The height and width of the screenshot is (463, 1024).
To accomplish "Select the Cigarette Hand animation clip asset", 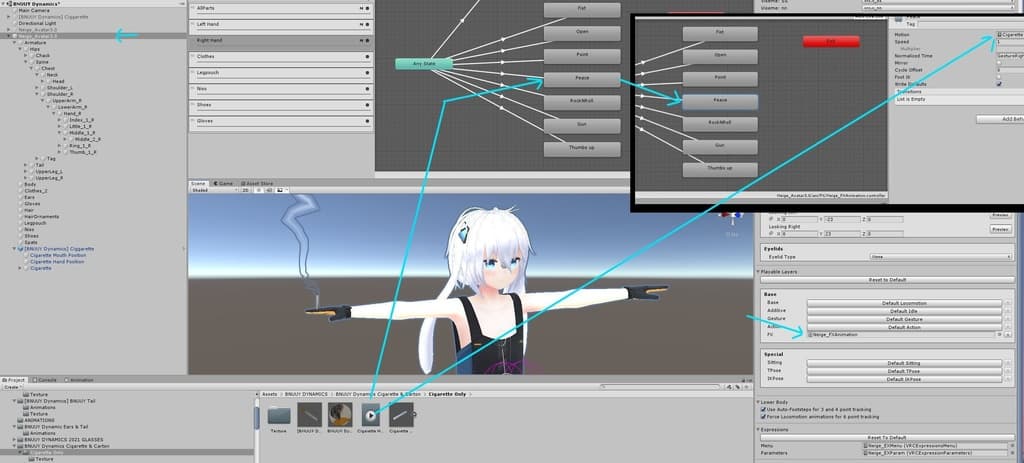I will [370, 415].
